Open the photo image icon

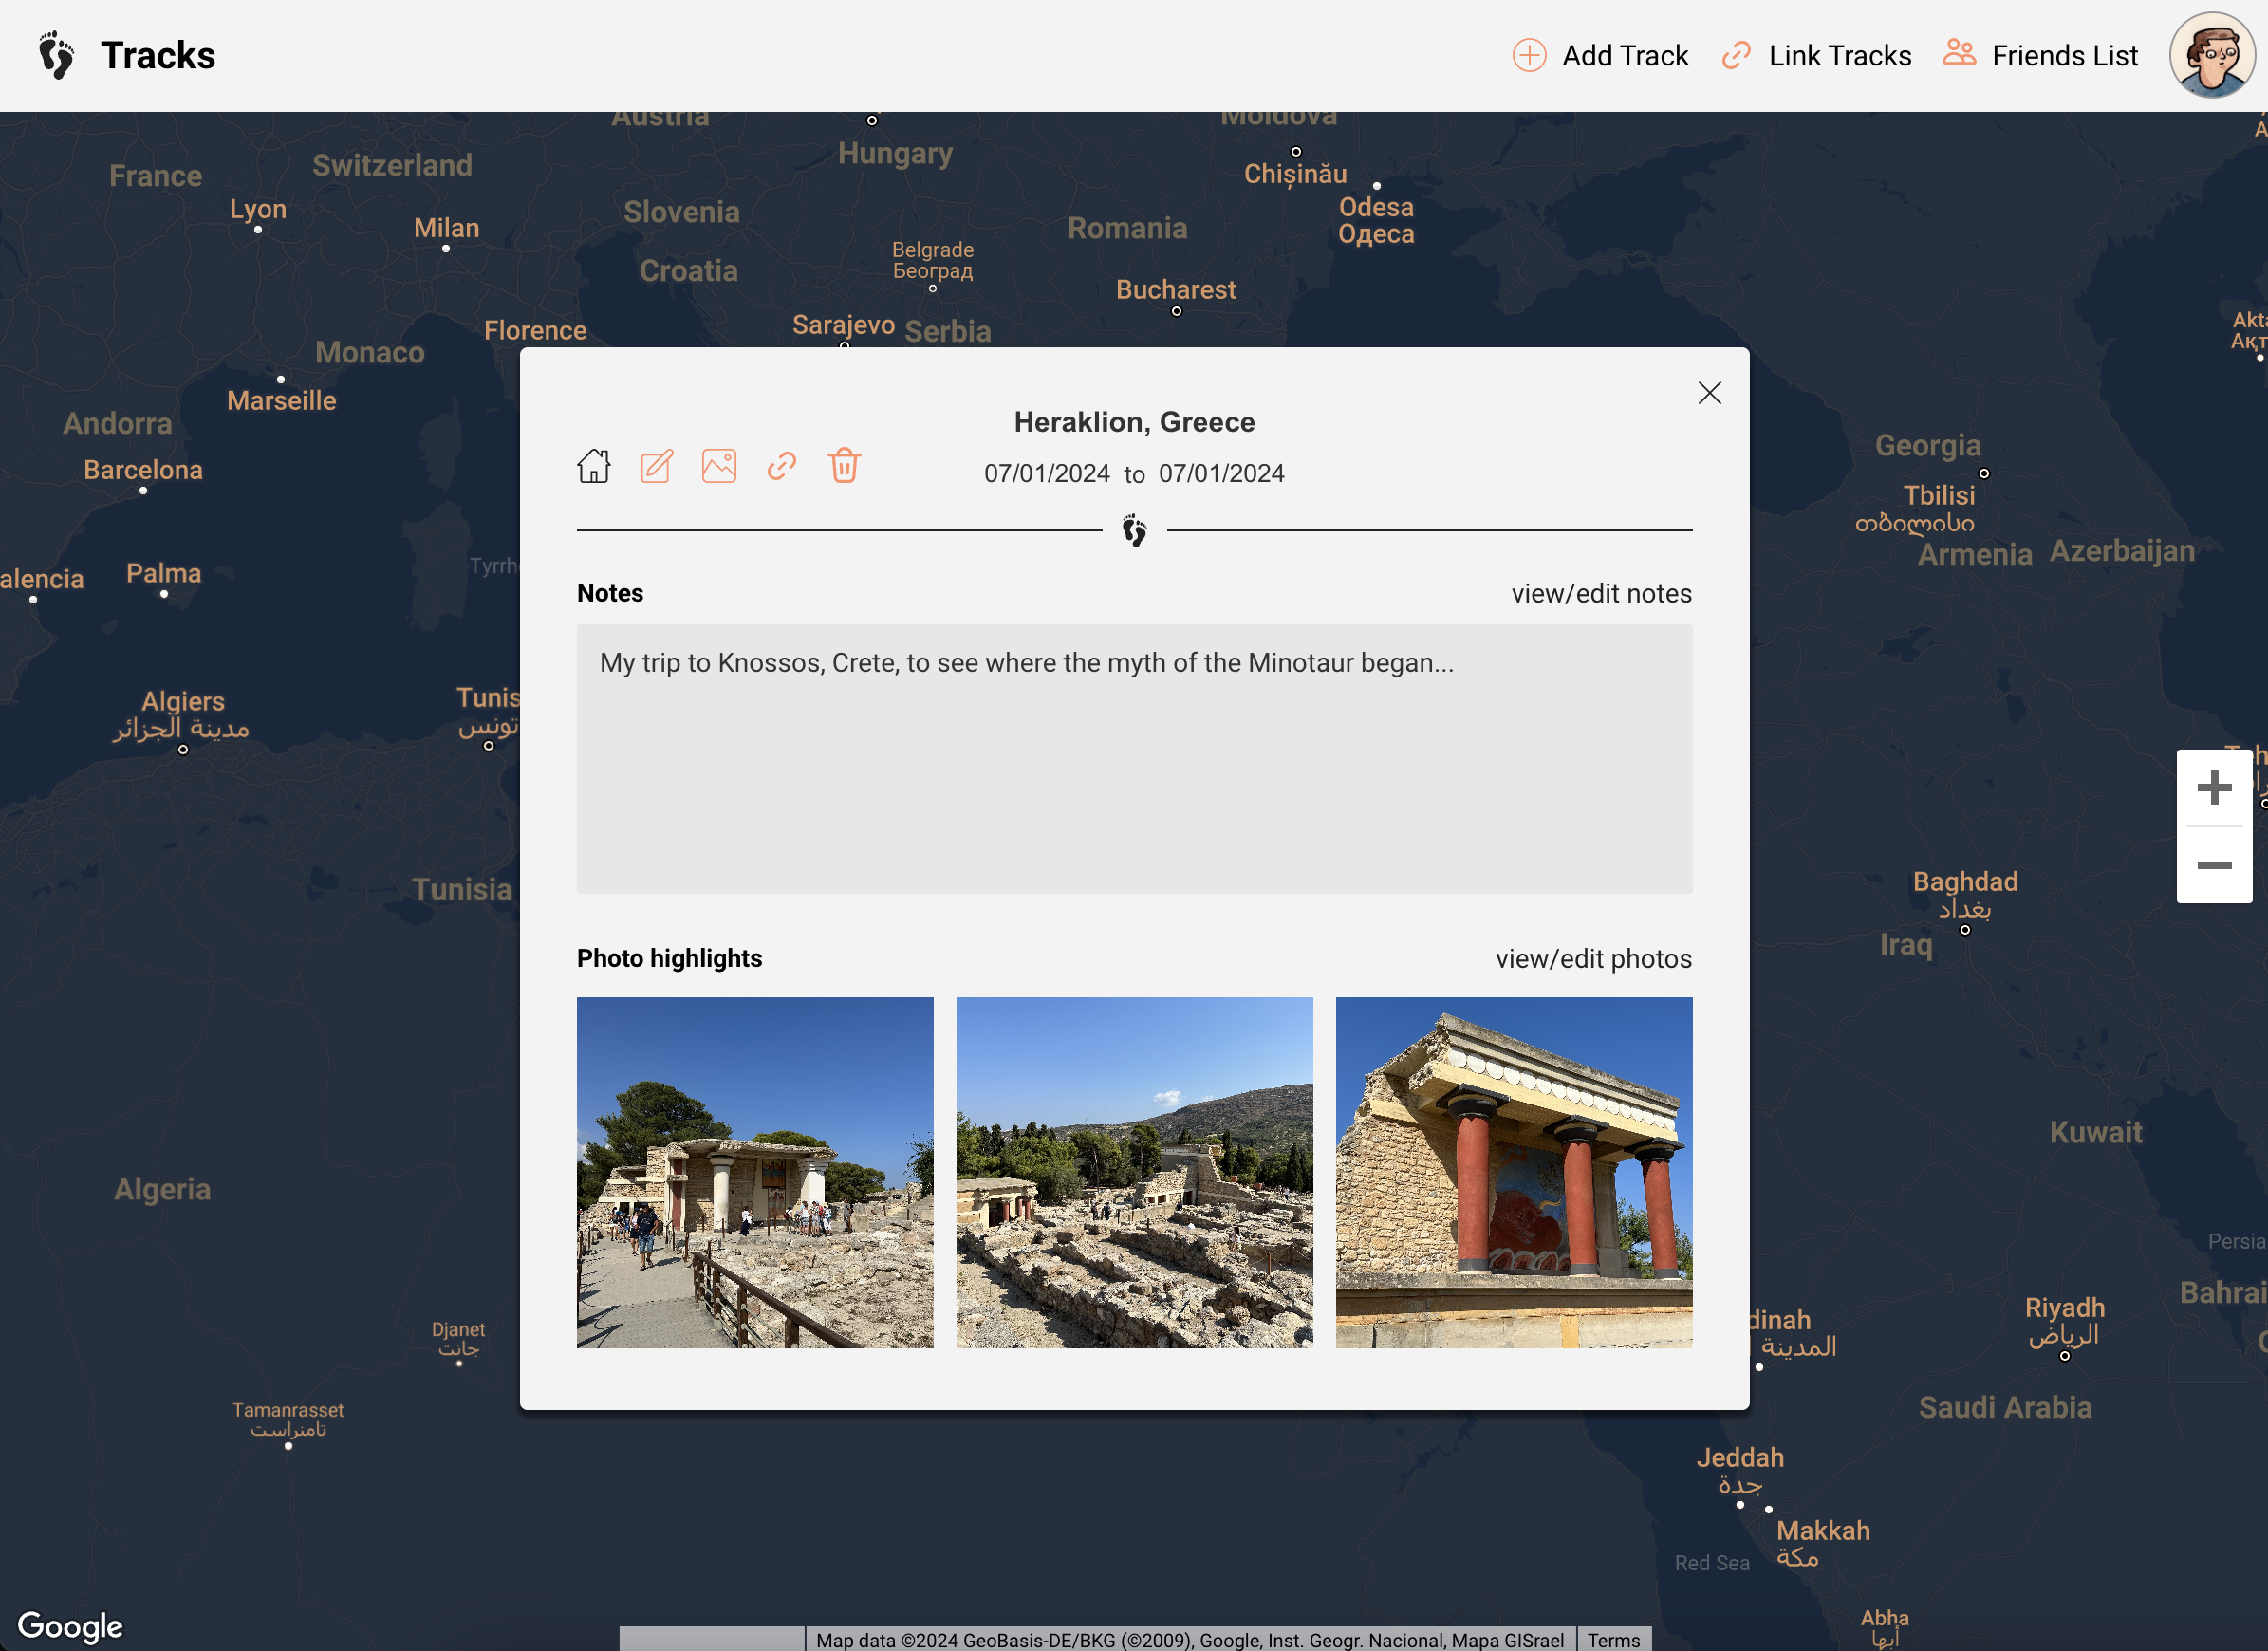tap(719, 466)
